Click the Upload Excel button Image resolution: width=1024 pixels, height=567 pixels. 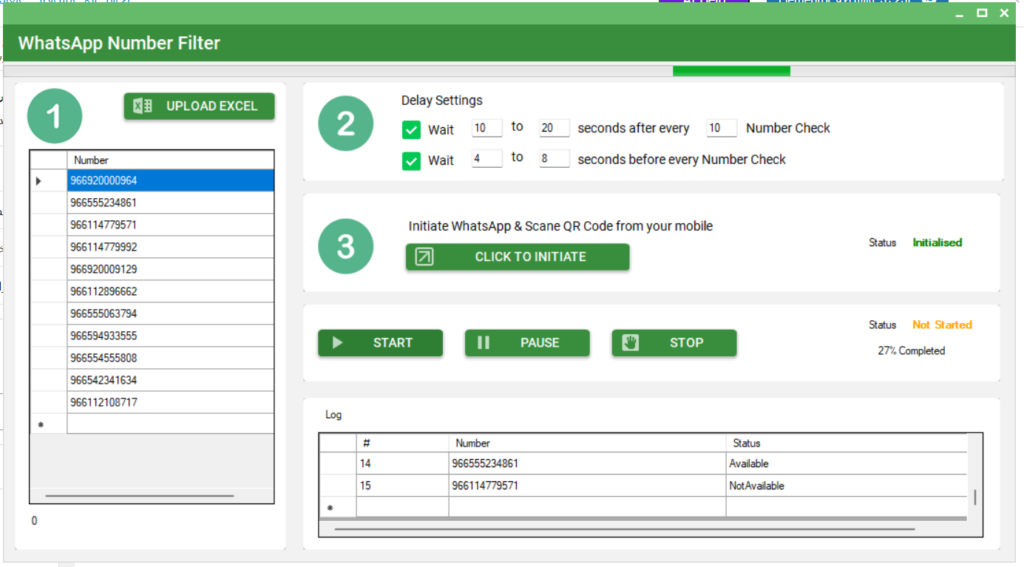click(x=199, y=106)
